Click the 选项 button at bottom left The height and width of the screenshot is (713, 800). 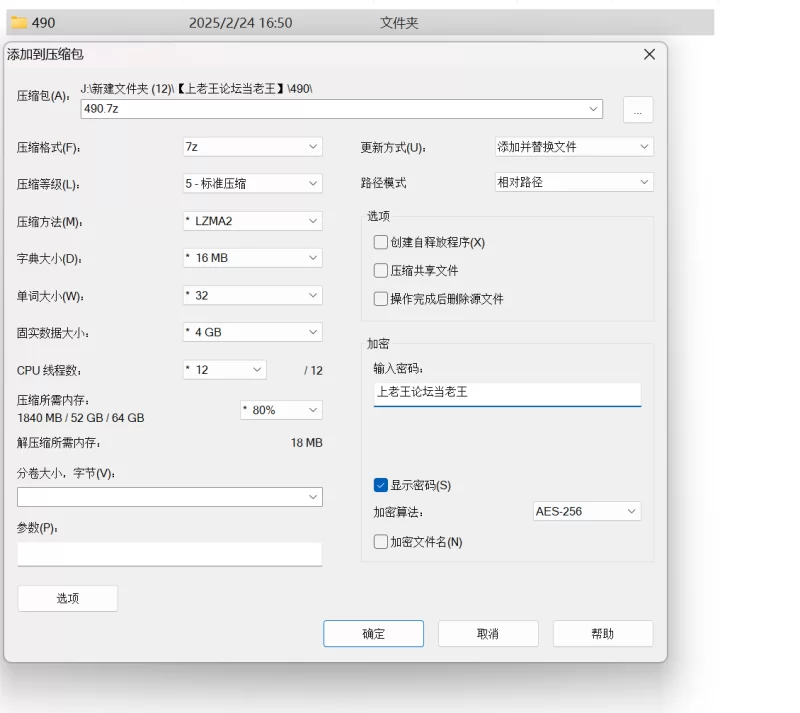point(68,598)
